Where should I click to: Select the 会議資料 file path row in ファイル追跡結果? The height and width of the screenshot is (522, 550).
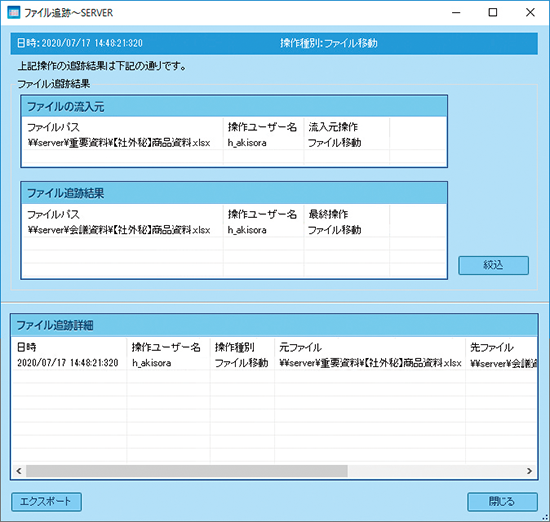click(234, 230)
